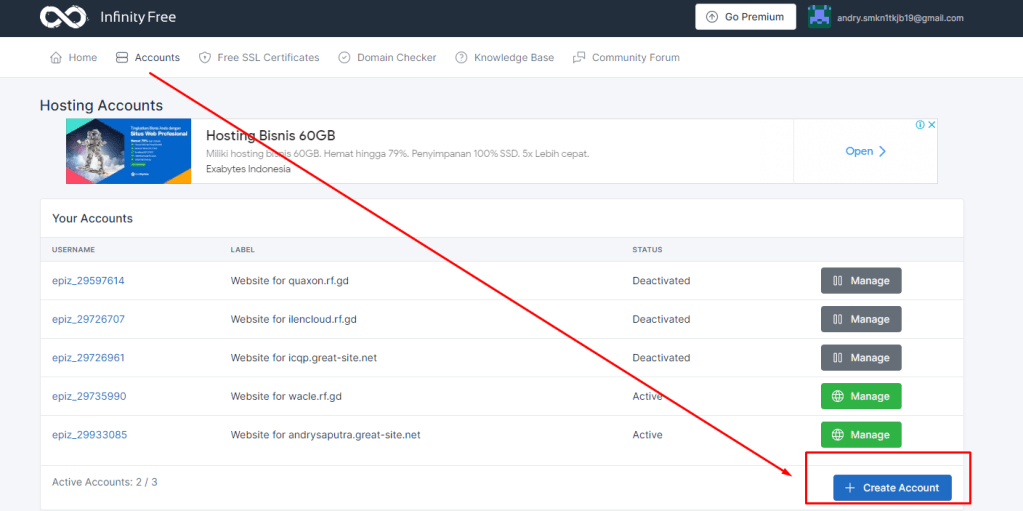Click the Hosting Bisnis ad thumbnail image
Screen dimensions: 1023x511
click(128, 151)
